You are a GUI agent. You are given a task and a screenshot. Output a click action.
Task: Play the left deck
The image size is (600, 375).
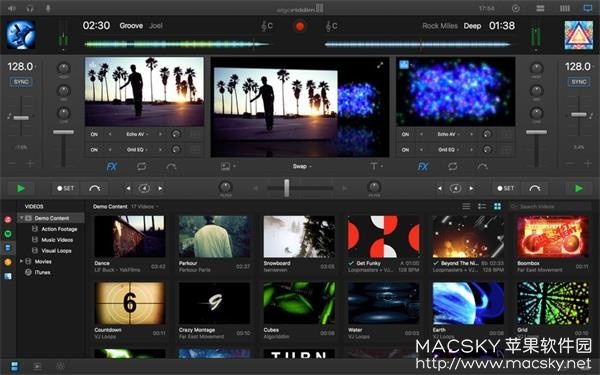[21, 188]
